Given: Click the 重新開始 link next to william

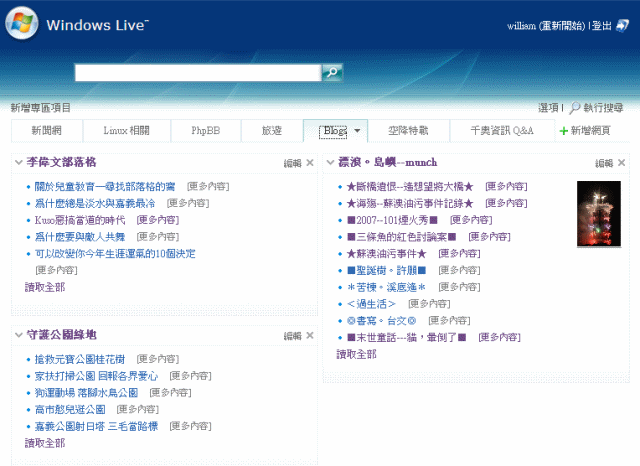Looking at the screenshot, I should [x=562, y=26].
